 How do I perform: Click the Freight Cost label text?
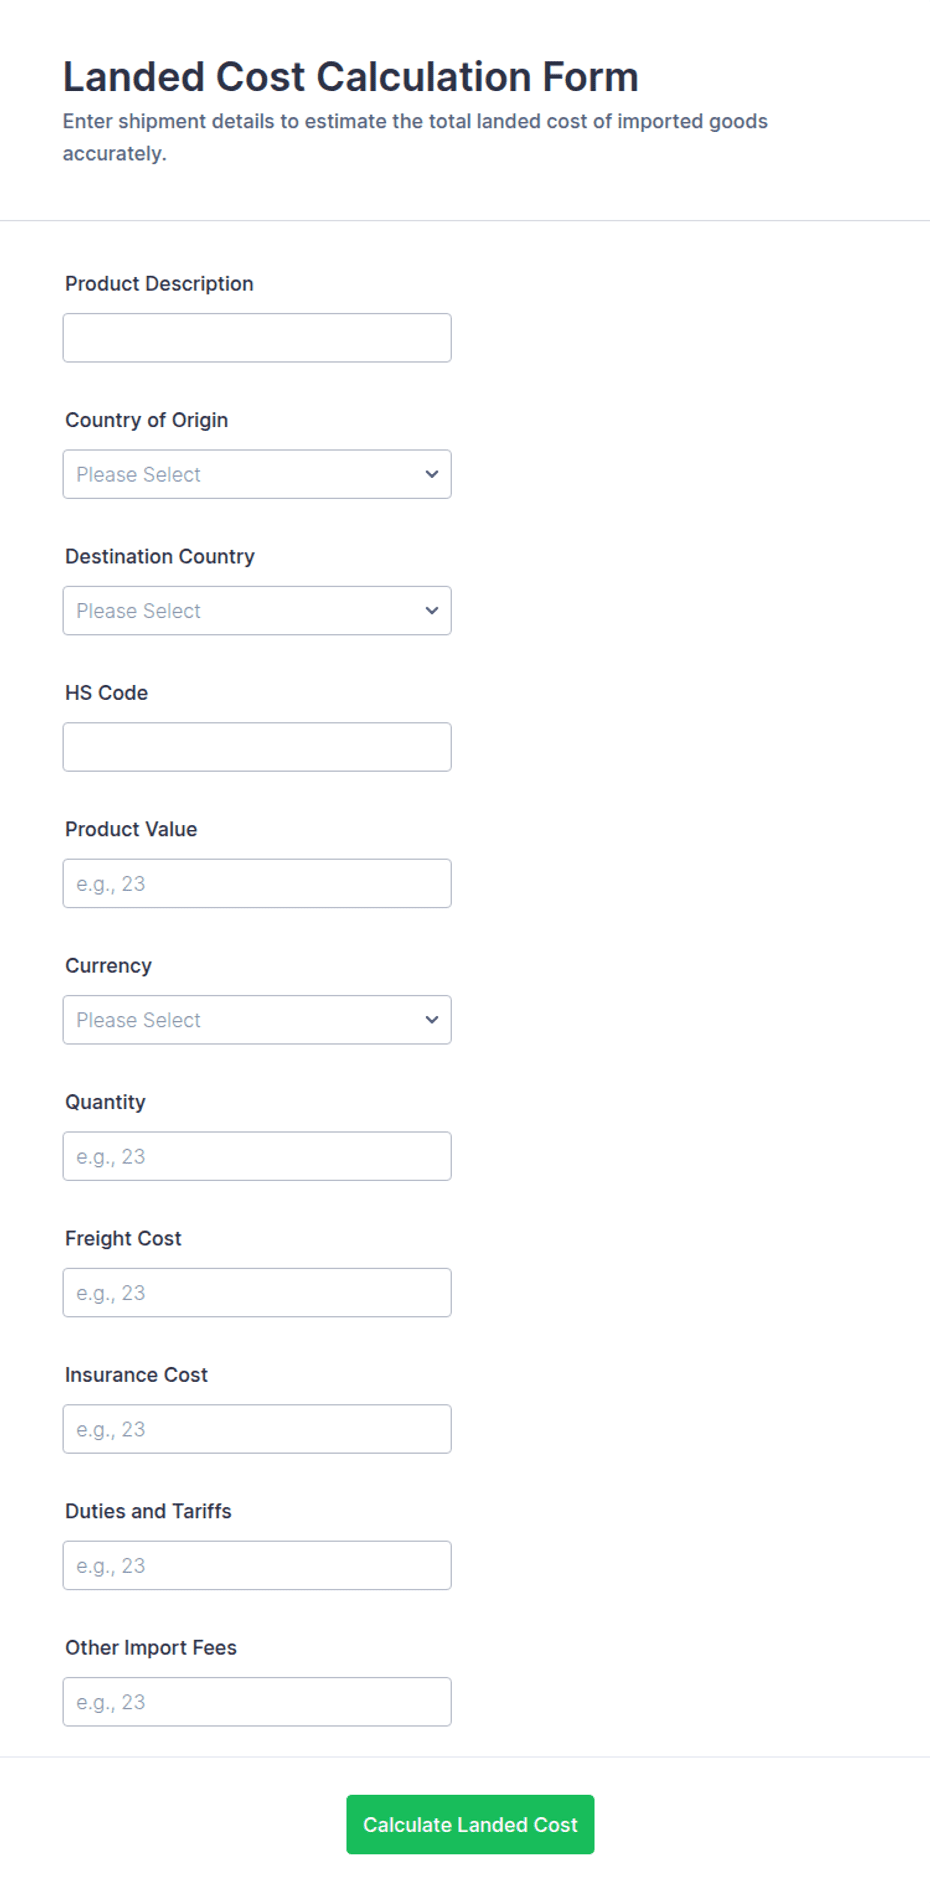tap(123, 1239)
